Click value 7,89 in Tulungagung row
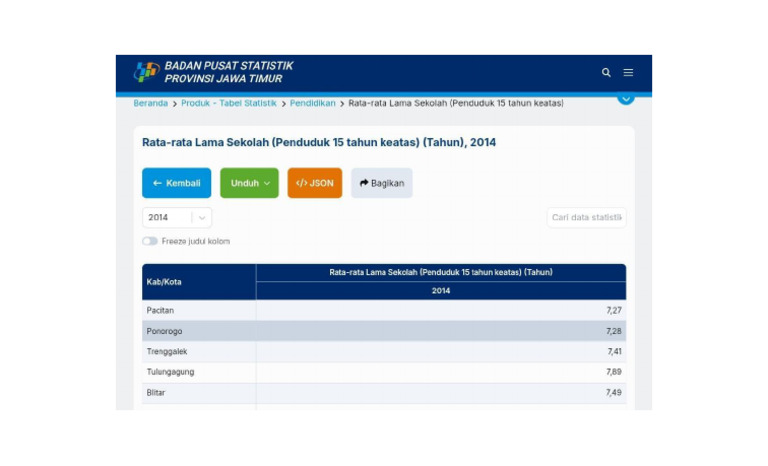Screen dimensions: 768x466 pyautogui.click(x=614, y=372)
